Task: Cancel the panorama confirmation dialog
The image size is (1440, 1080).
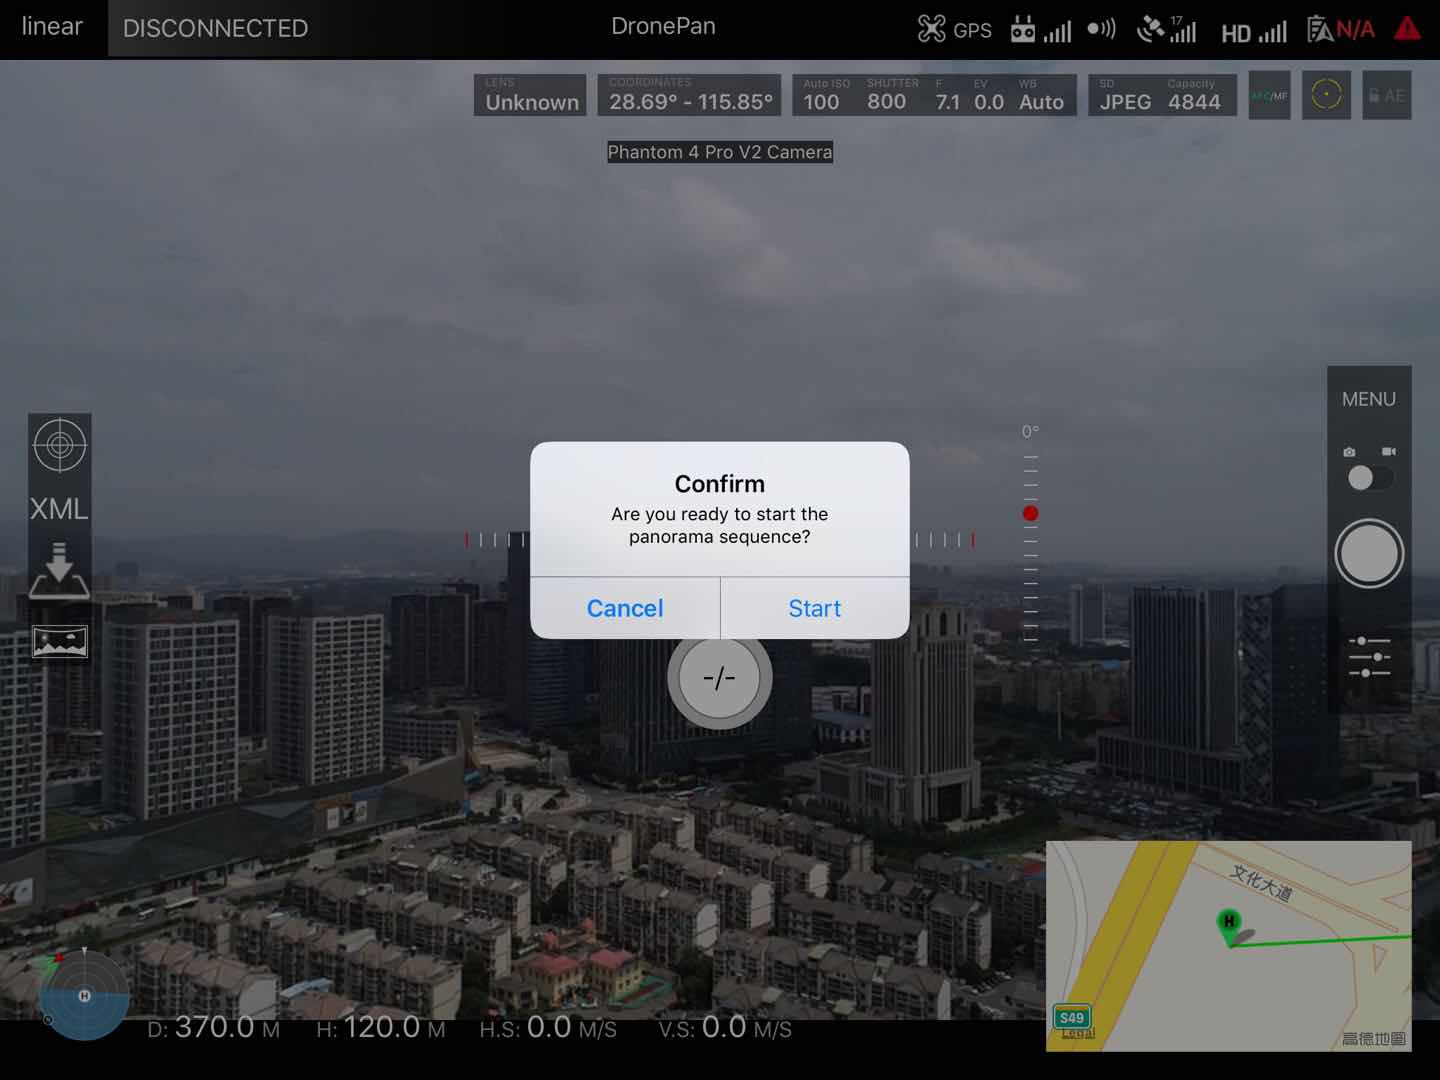Action: pyautogui.click(x=625, y=608)
